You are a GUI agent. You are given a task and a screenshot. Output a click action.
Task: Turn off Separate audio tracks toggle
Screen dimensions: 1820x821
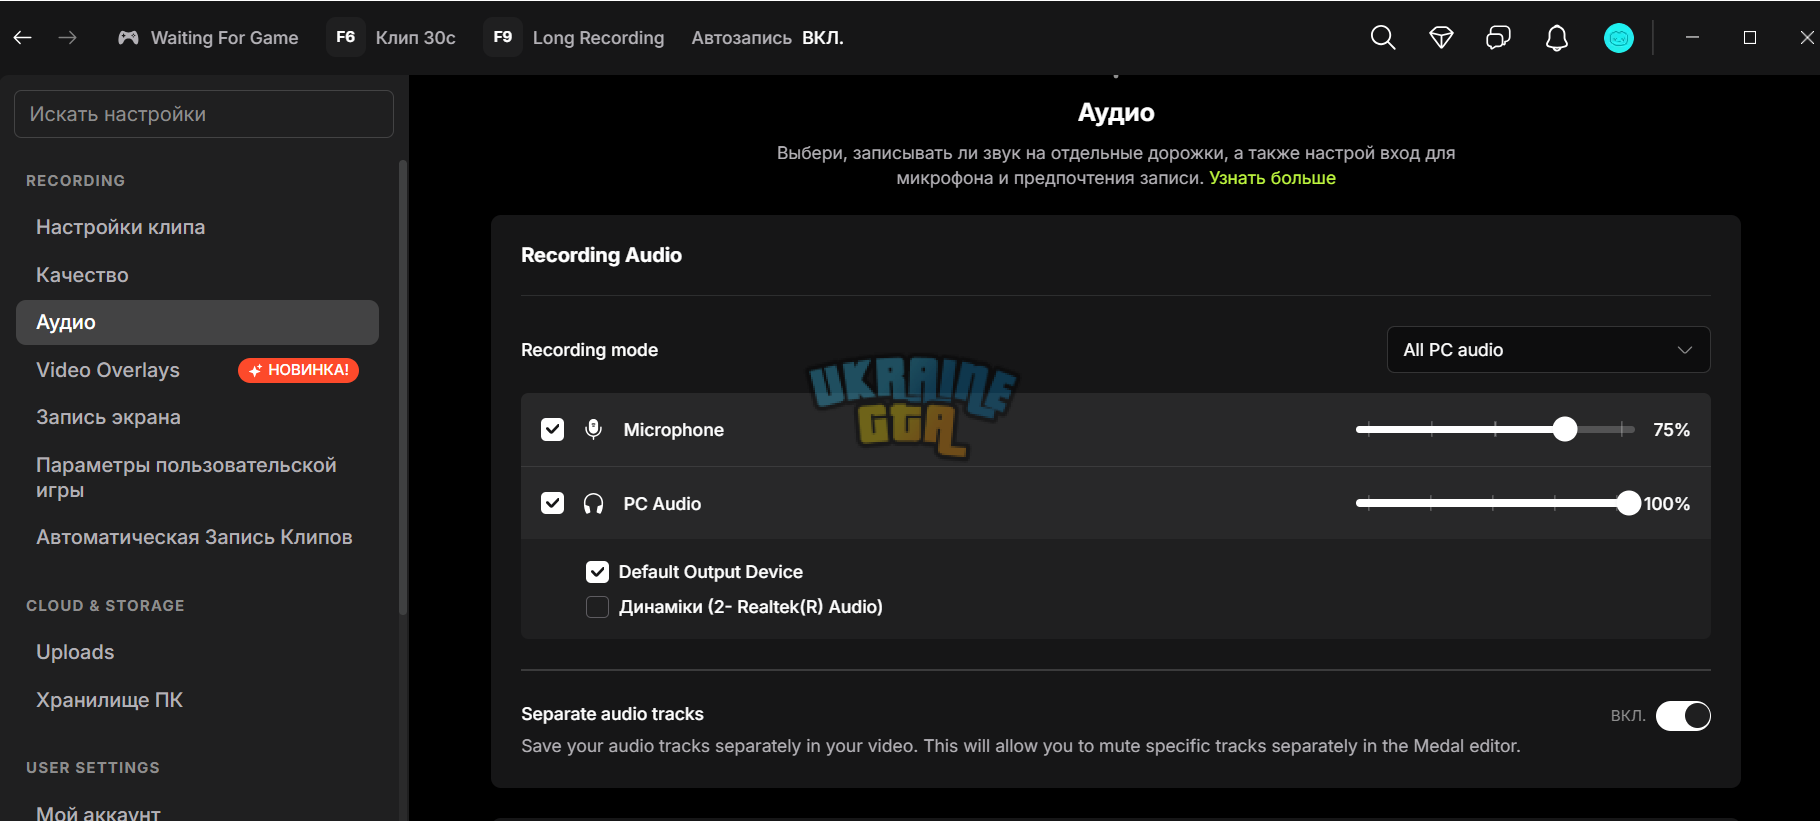coord(1683,716)
